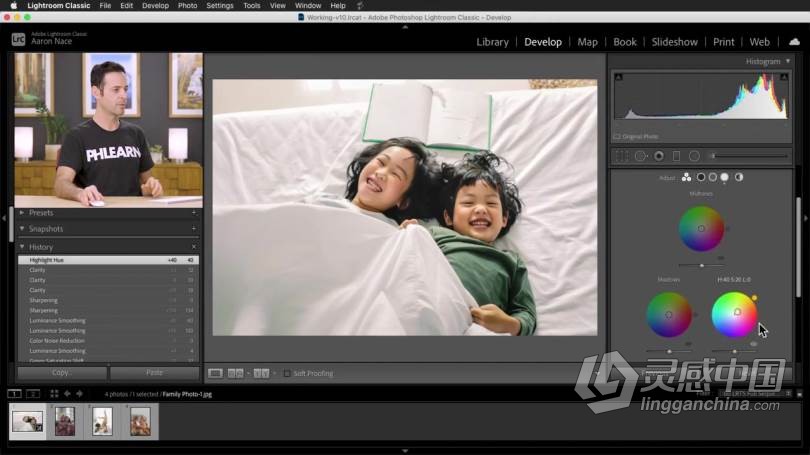
Task: Select the Red Eye Correction tool
Action: click(x=659, y=156)
